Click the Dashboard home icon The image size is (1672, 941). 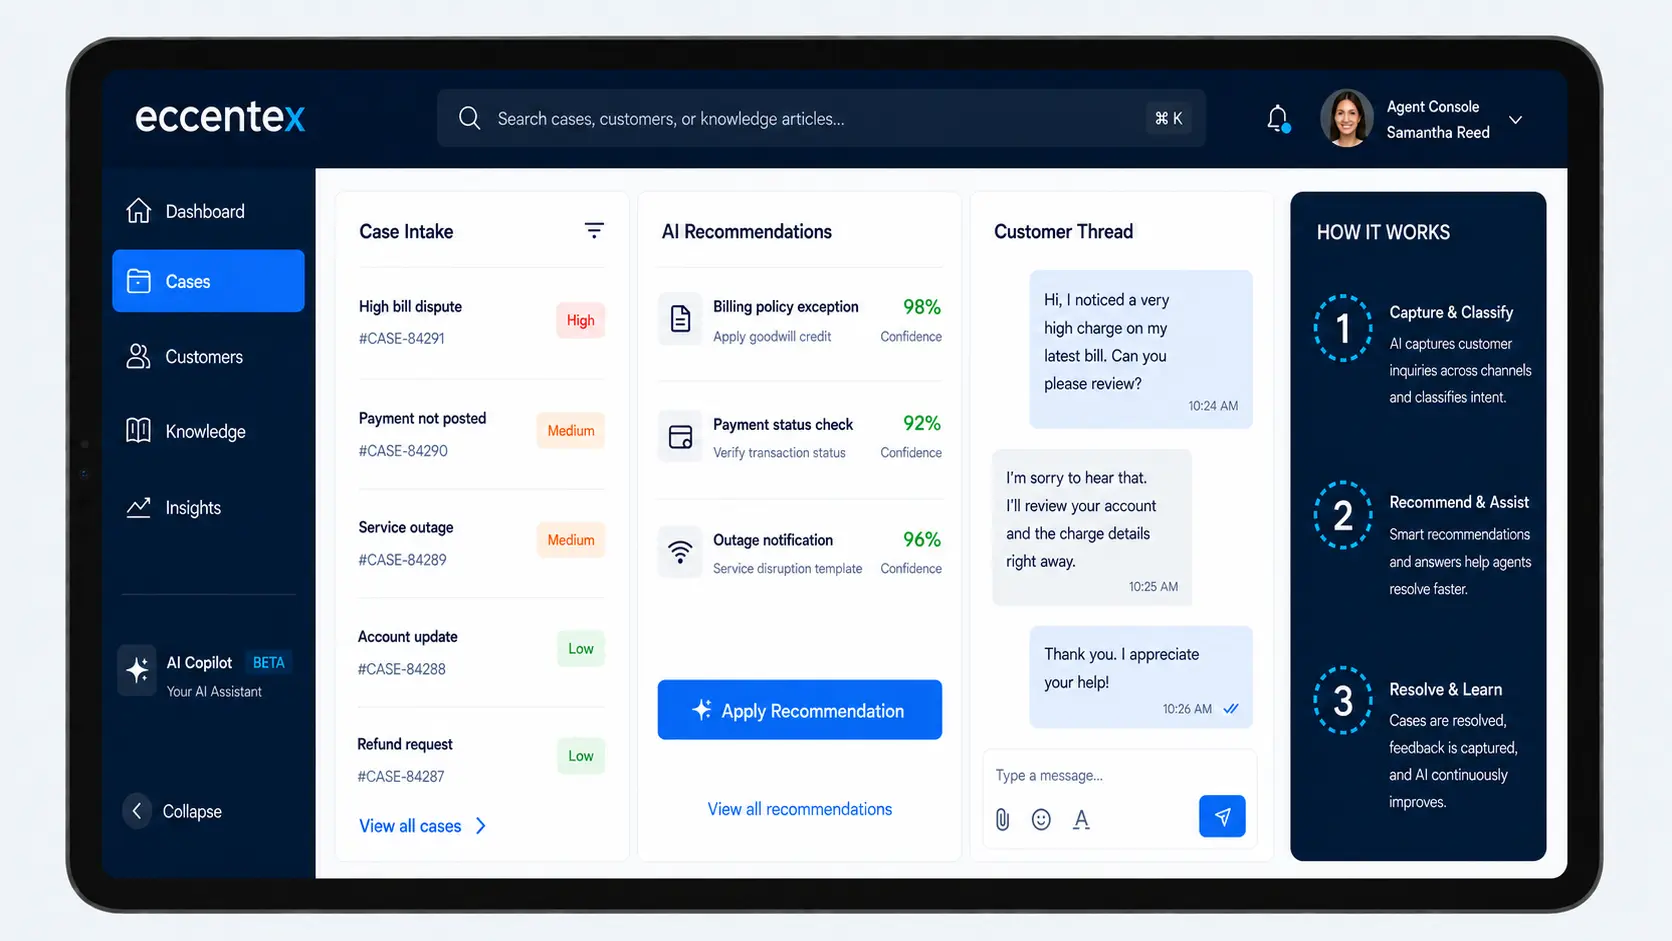point(138,210)
